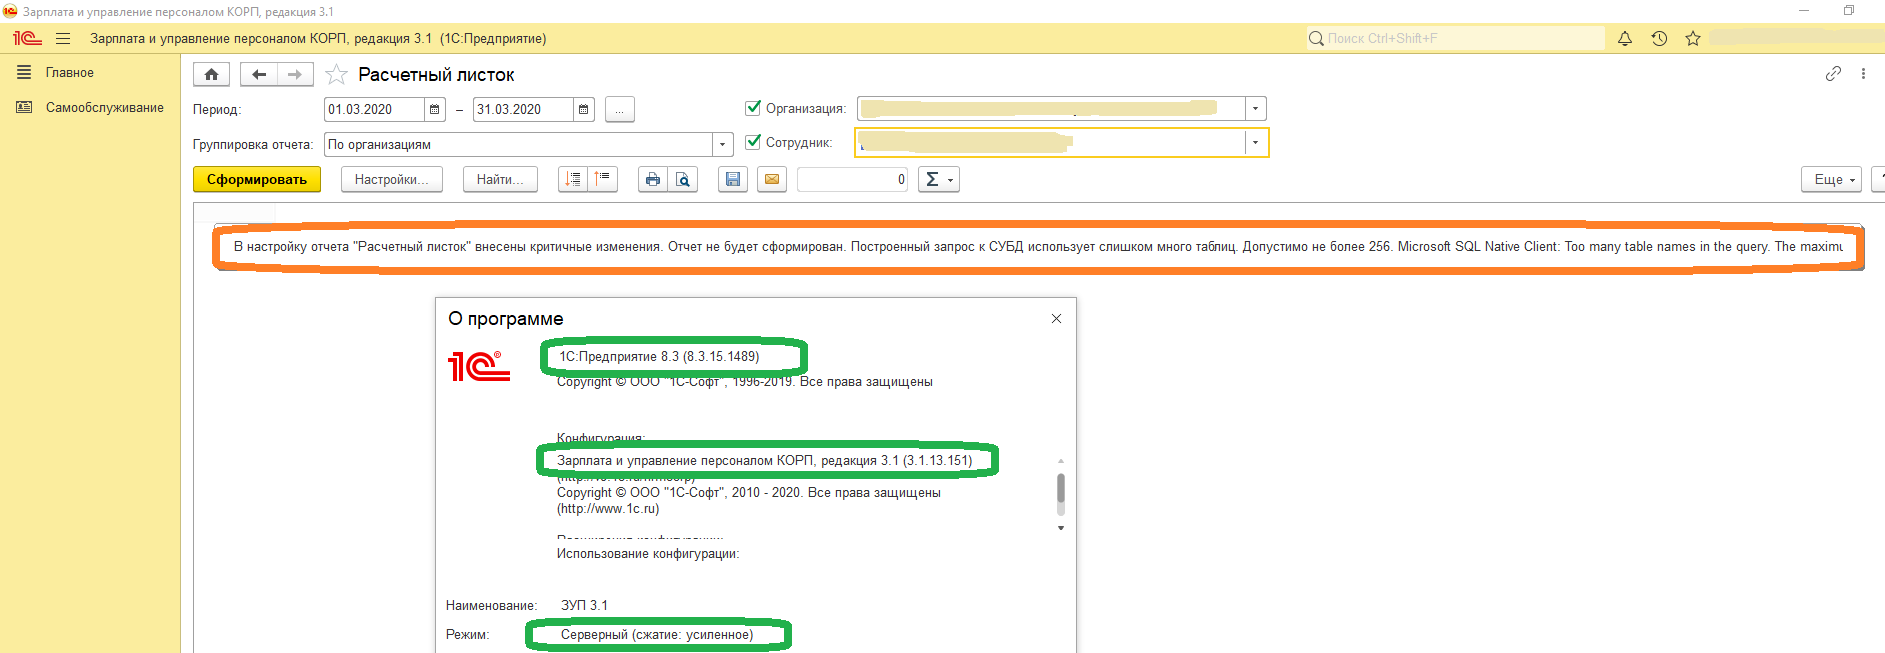Open print preview icon
Image resolution: width=1885 pixels, height=653 pixels.
click(x=683, y=179)
